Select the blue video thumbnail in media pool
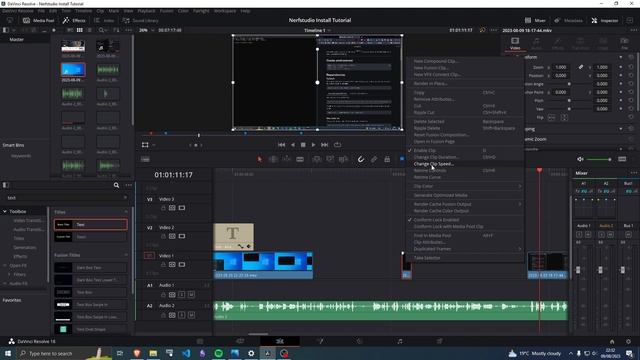This screenshot has width=640, height=360. coord(73,70)
